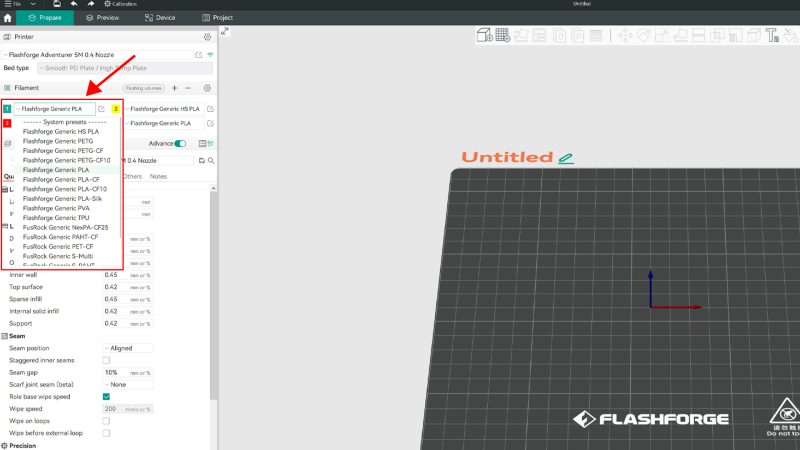Open Scarf joint seam dropdown
Viewport: 800px width, 450px height.
(x=128, y=384)
